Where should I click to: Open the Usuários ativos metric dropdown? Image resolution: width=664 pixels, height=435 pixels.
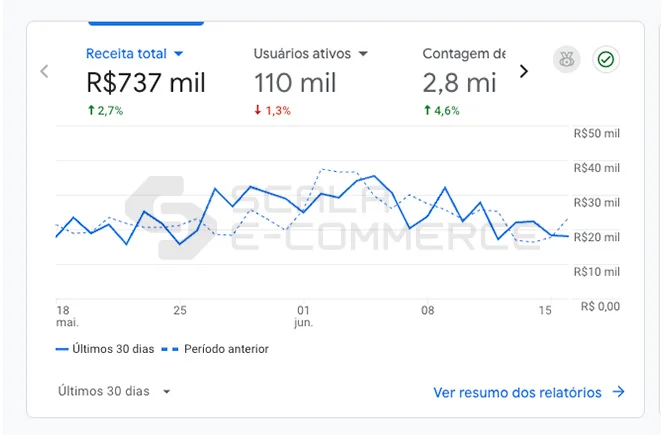tap(363, 53)
